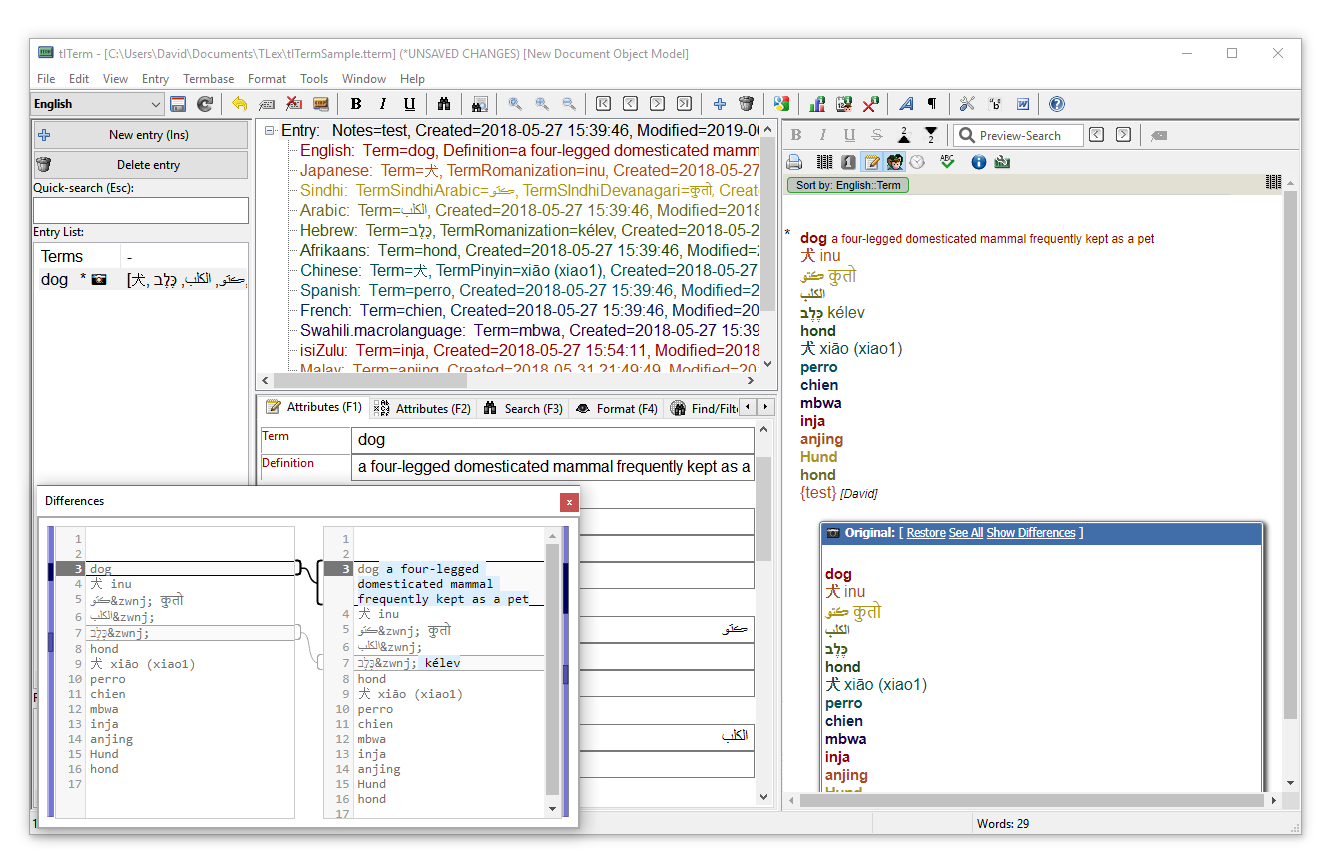Switch to the Format (F4) tab

pyautogui.click(x=617, y=408)
